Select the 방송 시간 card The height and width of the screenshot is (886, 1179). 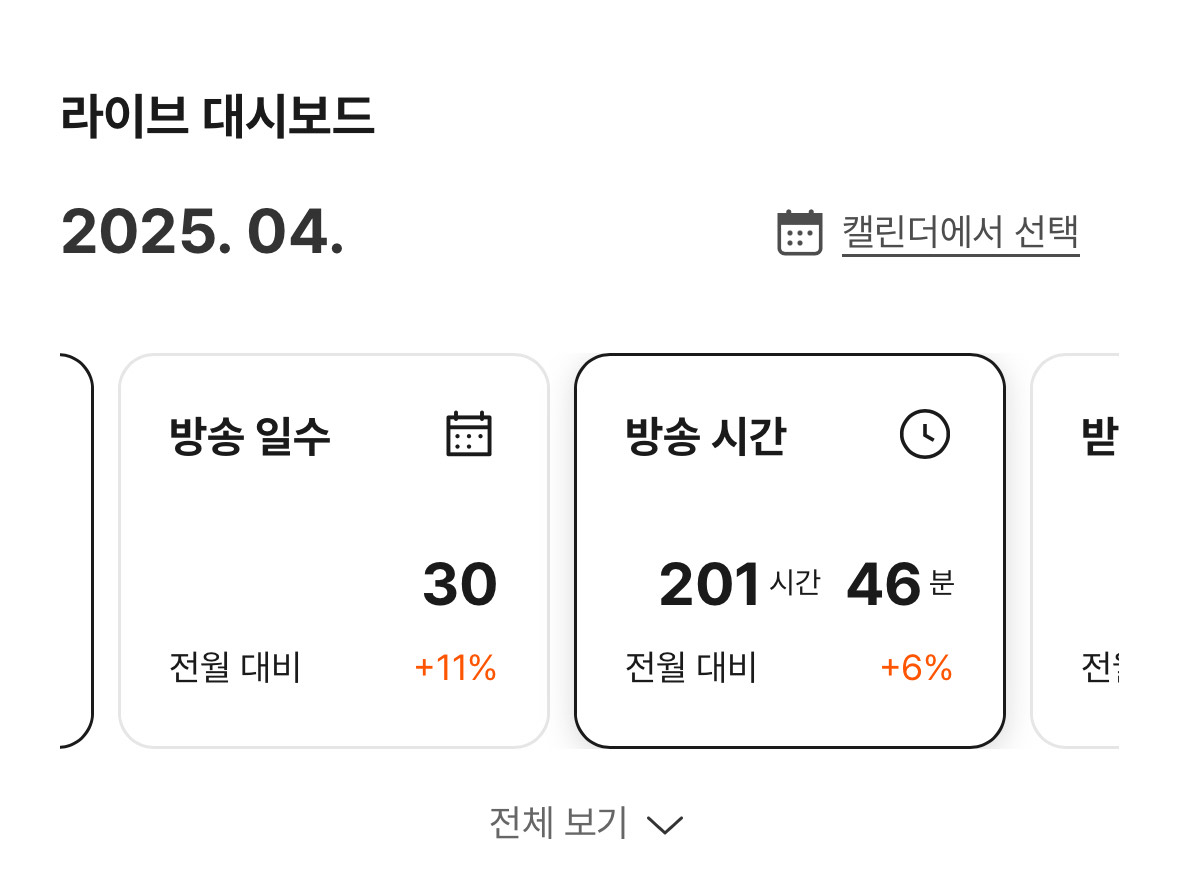(x=790, y=551)
